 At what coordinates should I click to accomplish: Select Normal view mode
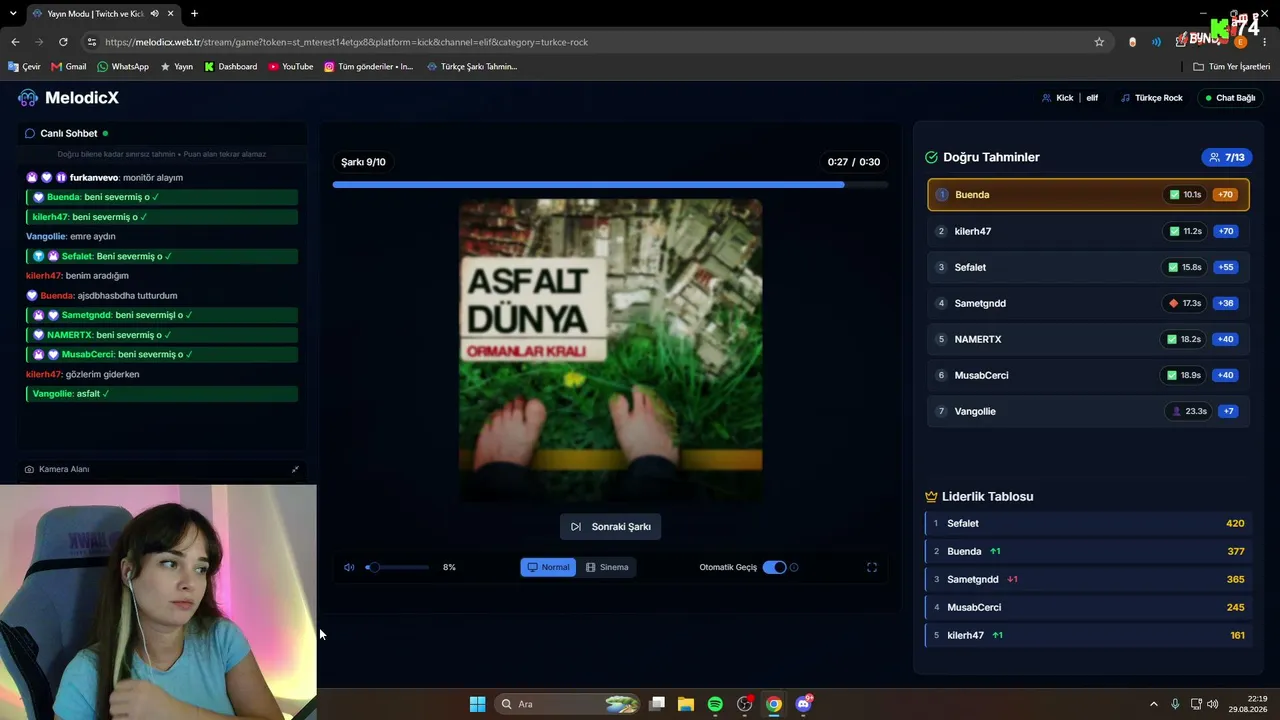[x=548, y=567]
